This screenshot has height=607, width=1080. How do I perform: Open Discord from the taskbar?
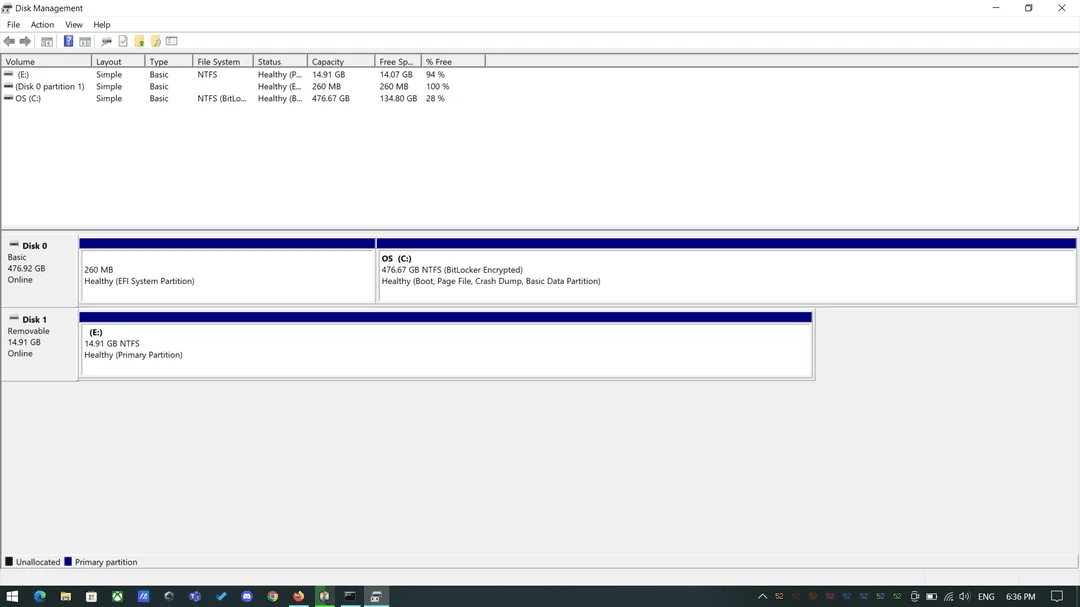point(247,596)
